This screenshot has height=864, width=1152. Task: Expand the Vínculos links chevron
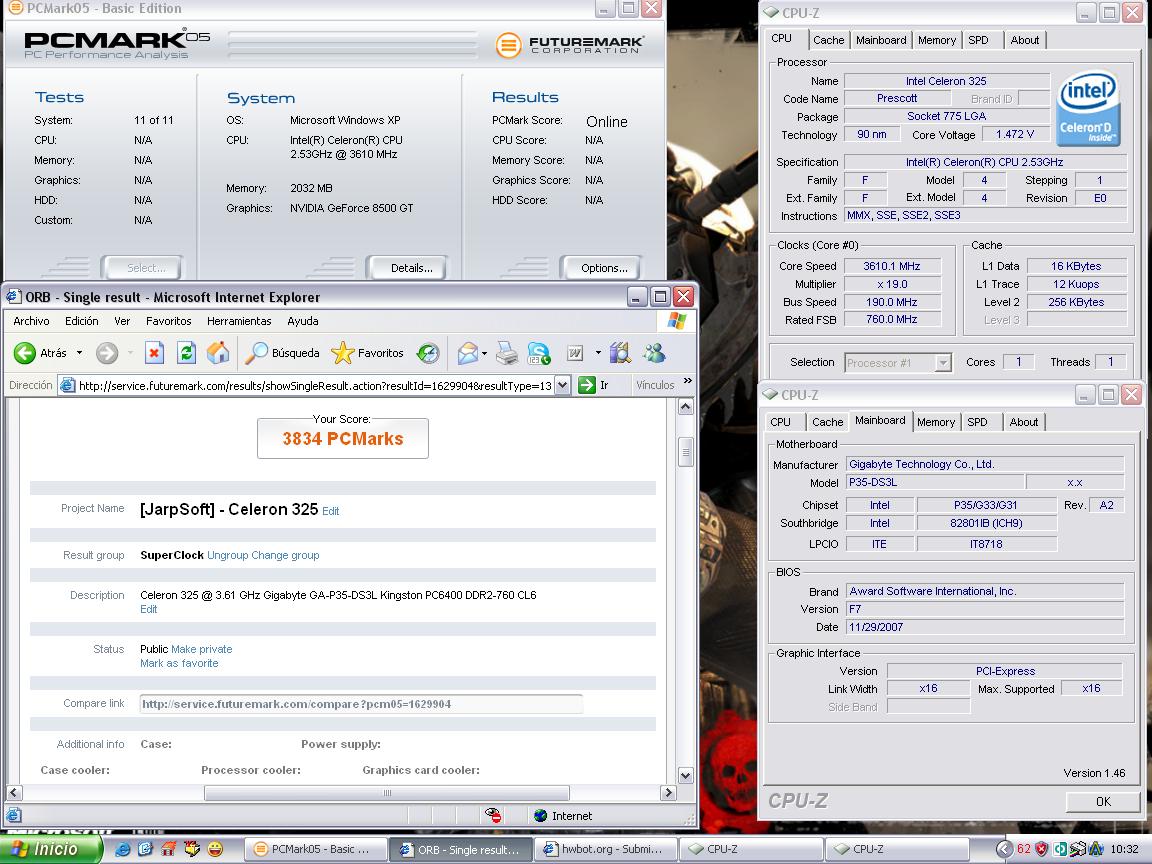coord(688,381)
